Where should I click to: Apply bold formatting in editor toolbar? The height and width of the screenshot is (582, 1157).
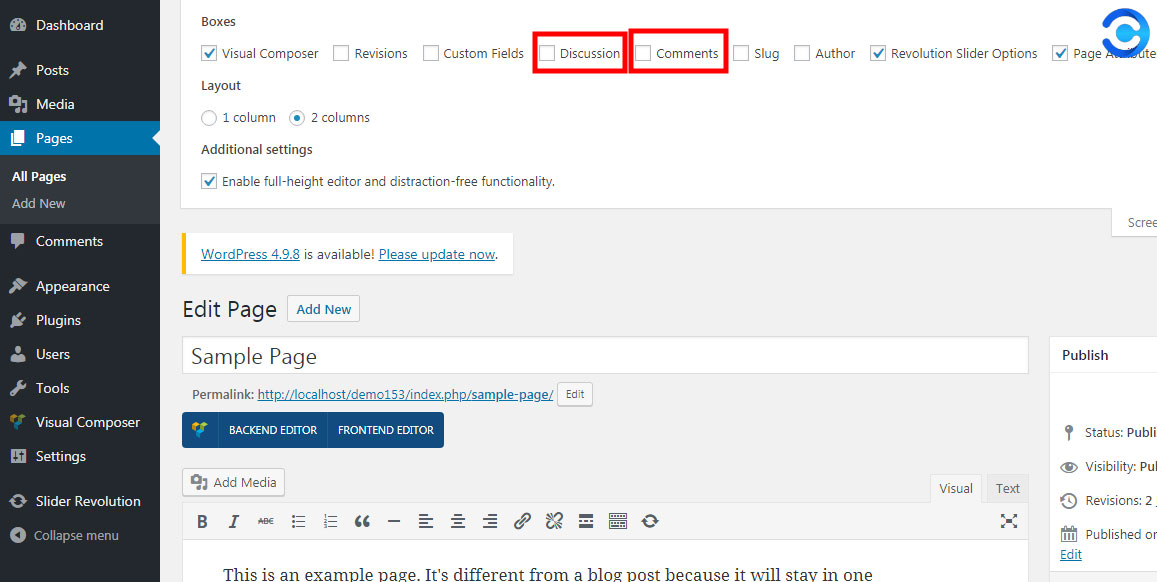click(202, 521)
